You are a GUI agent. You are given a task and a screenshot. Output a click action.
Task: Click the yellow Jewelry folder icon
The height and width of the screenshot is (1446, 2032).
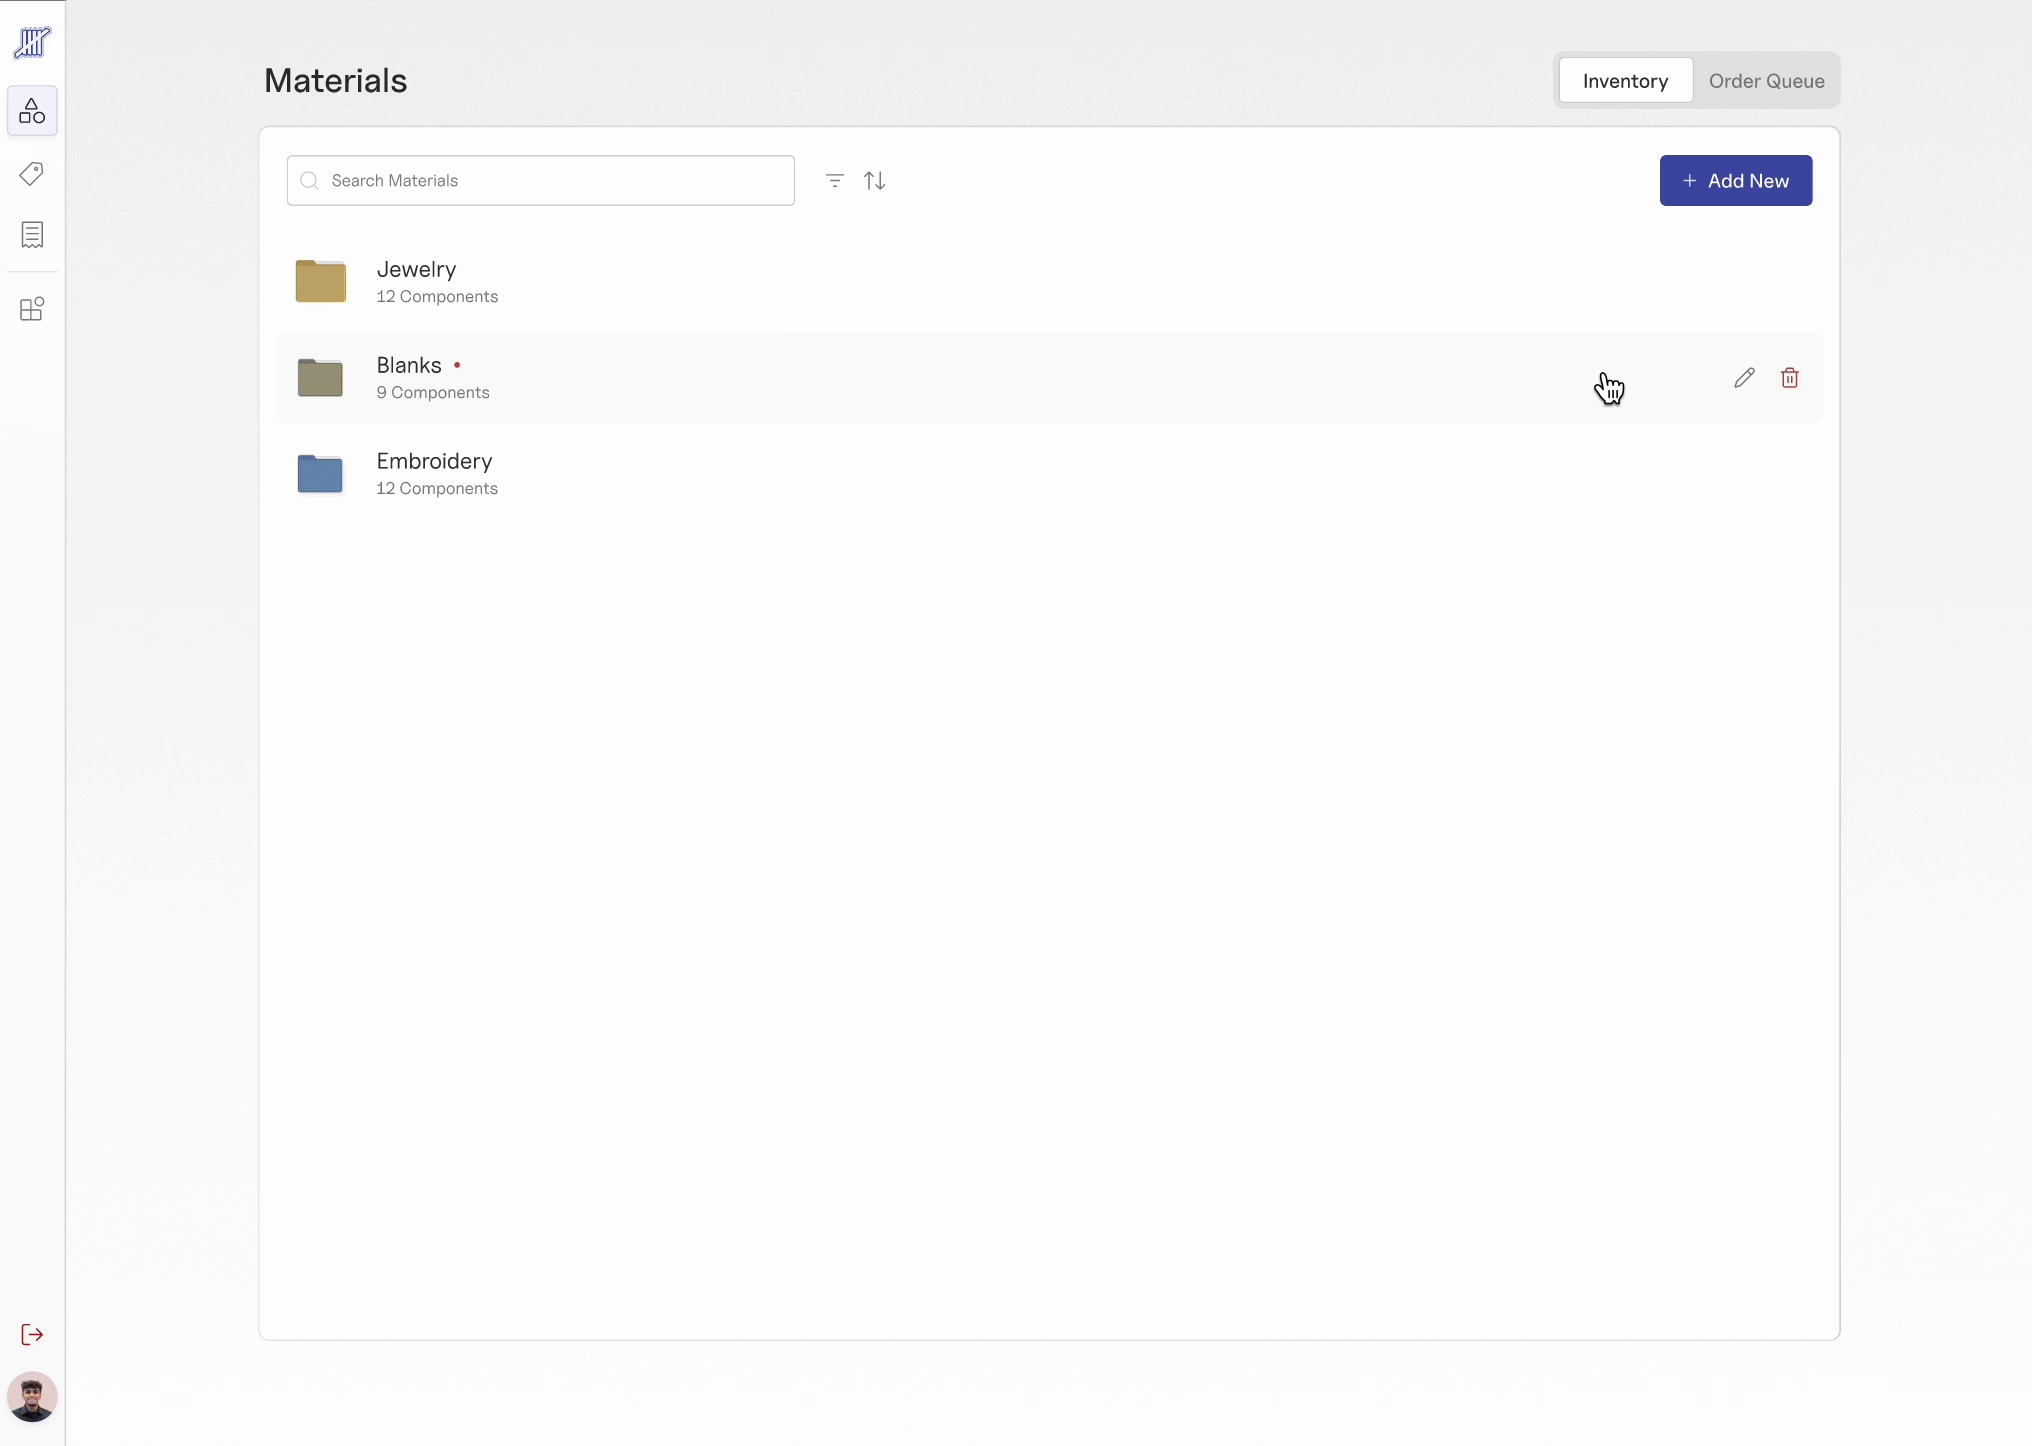[320, 281]
